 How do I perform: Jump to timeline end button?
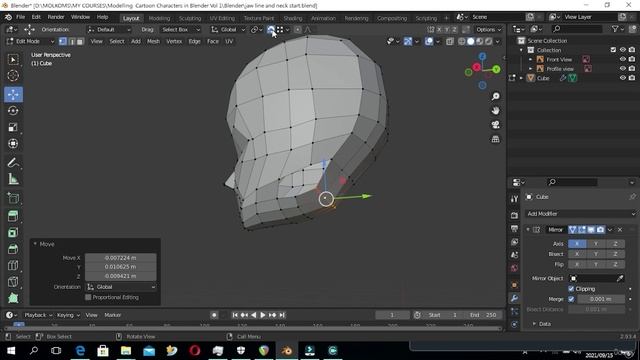[x=282, y=315]
